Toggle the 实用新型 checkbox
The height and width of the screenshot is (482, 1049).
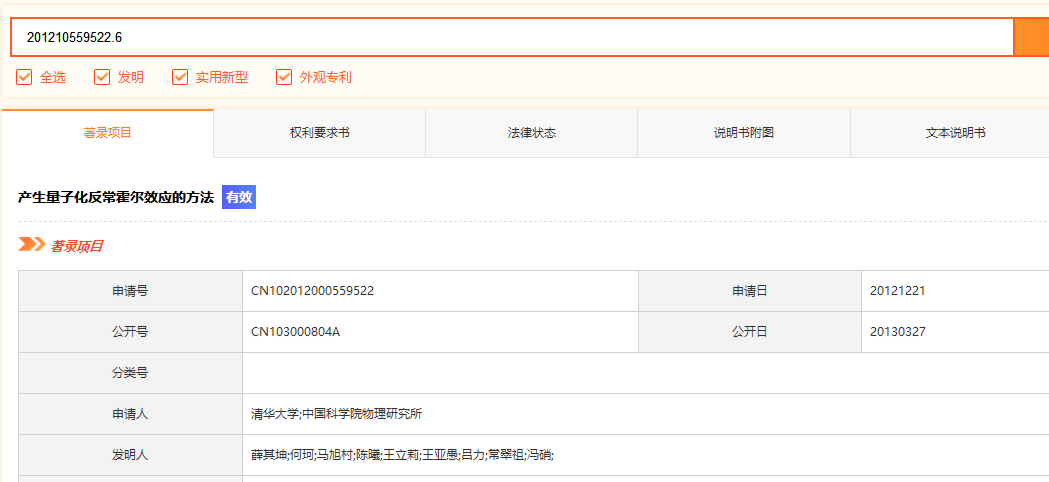click(x=180, y=78)
